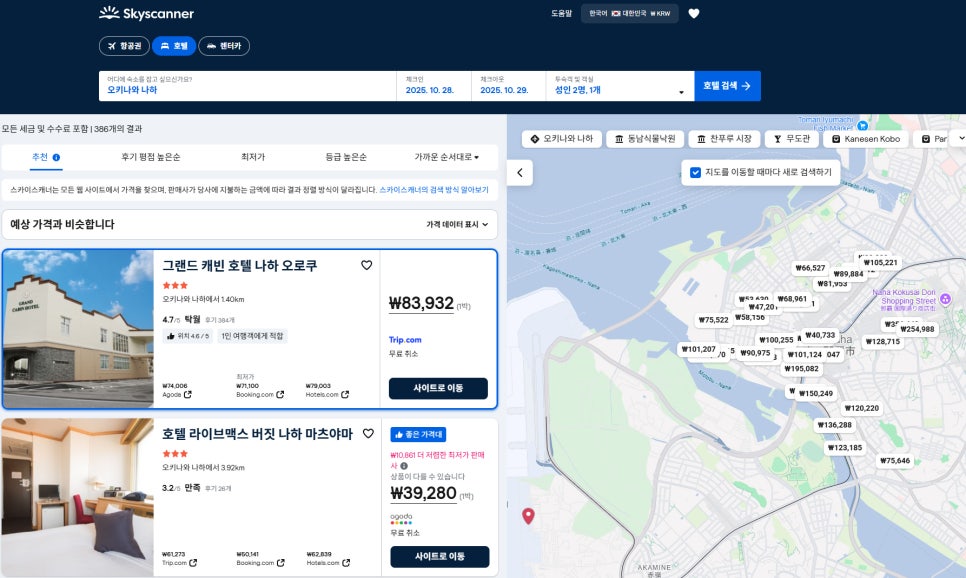This screenshot has height=578, width=966.
Task: Click red location pin on map
Action: 528,516
